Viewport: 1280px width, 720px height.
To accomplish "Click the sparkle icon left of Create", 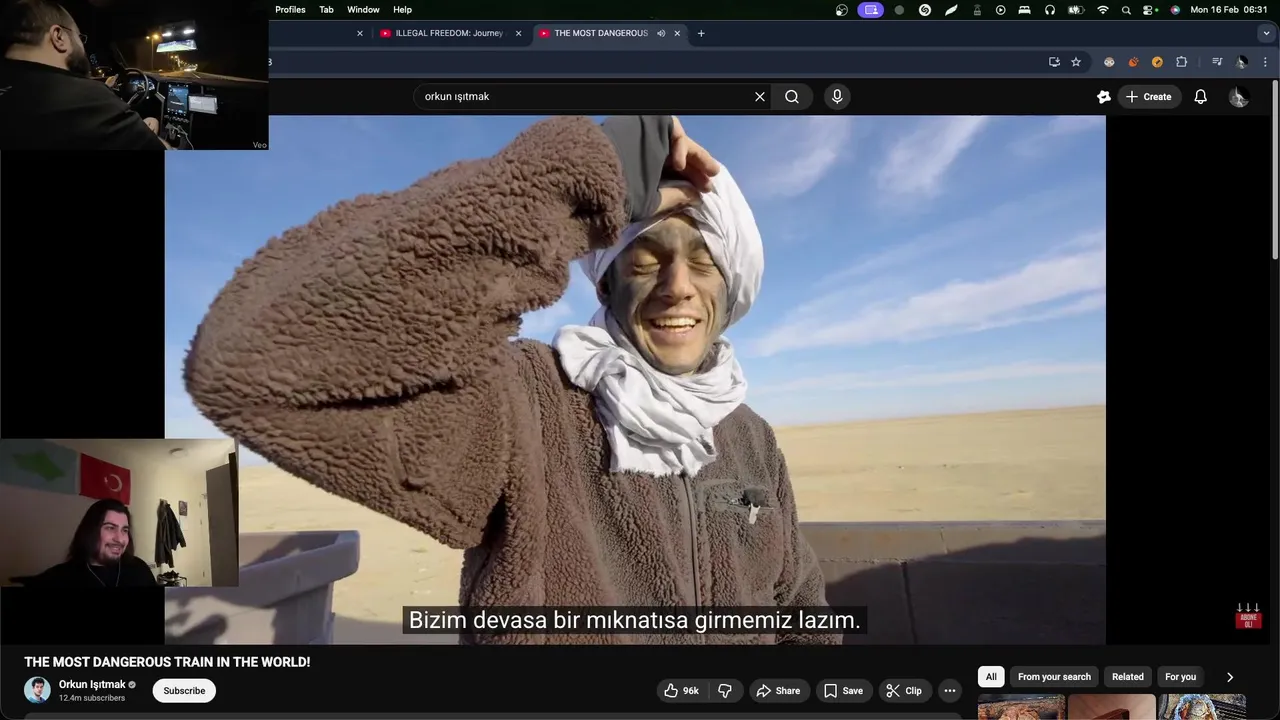I will coord(1104,97).
